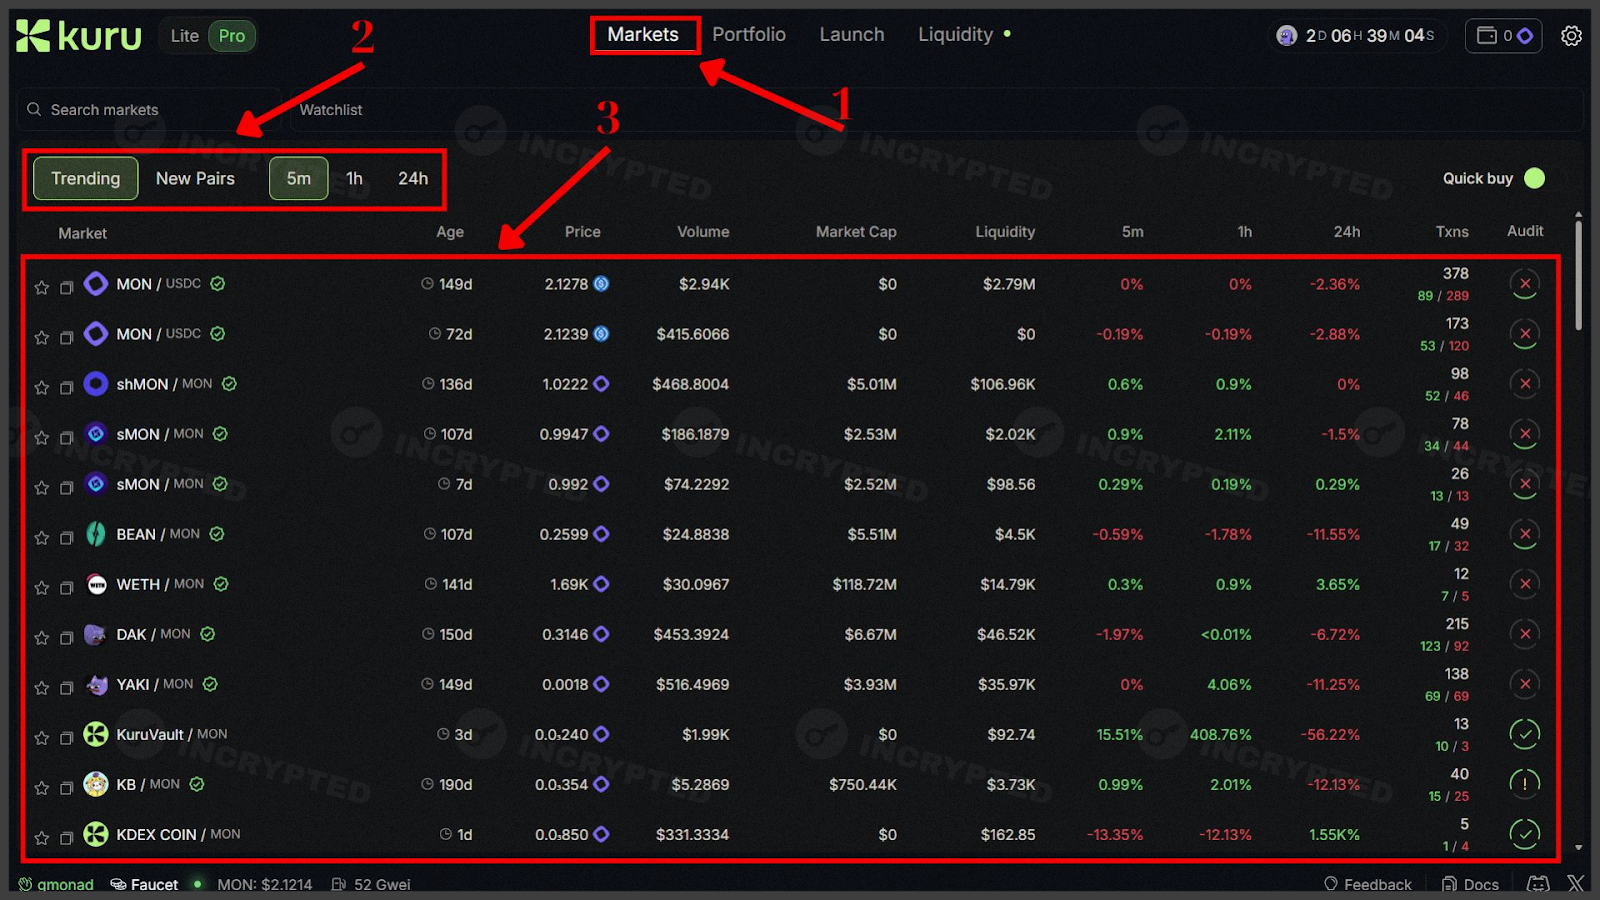Screen dimensions: 1600x900
Task: Open the Faucet link
Action: 145,884
